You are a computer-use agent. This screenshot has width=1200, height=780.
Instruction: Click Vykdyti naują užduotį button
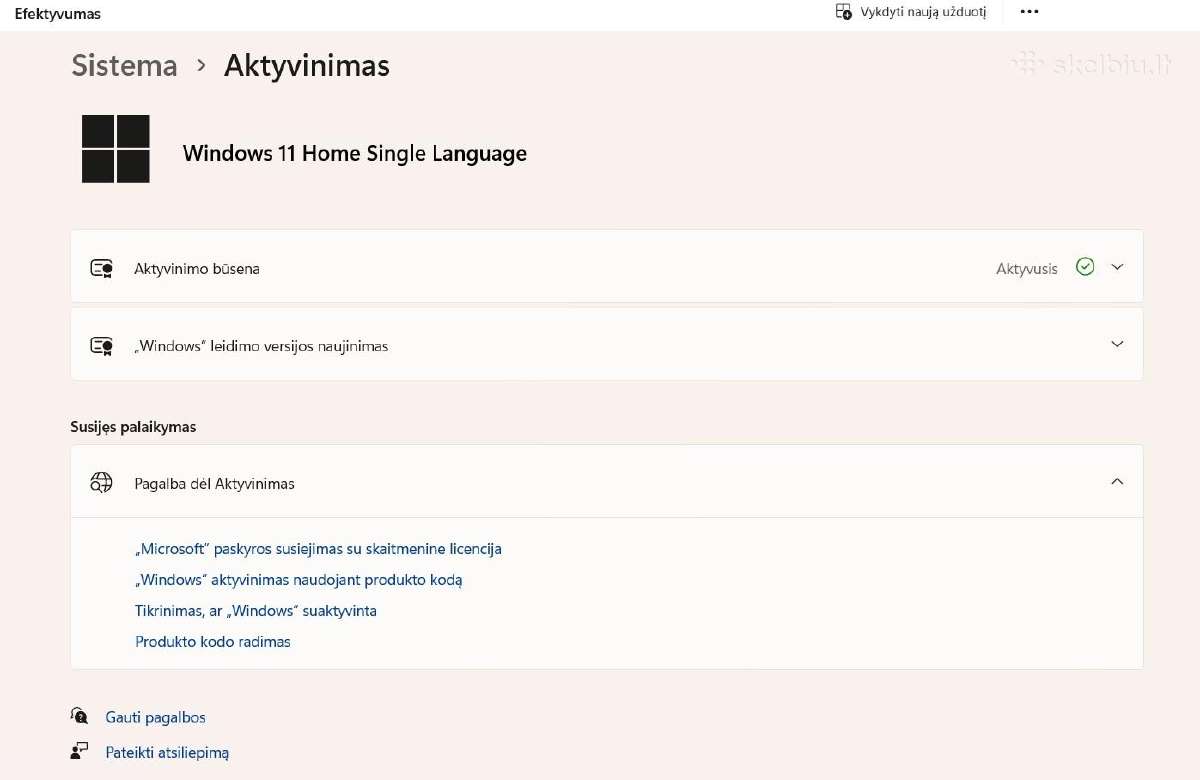tap(911, 12)
